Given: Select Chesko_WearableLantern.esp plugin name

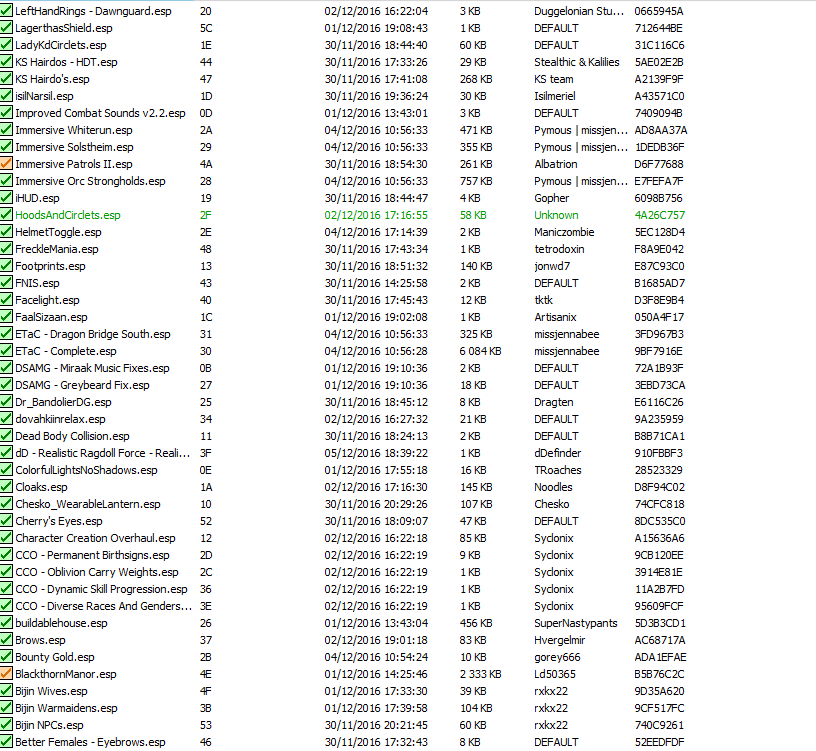Looking at the screenshot, I should coord(88,504).
